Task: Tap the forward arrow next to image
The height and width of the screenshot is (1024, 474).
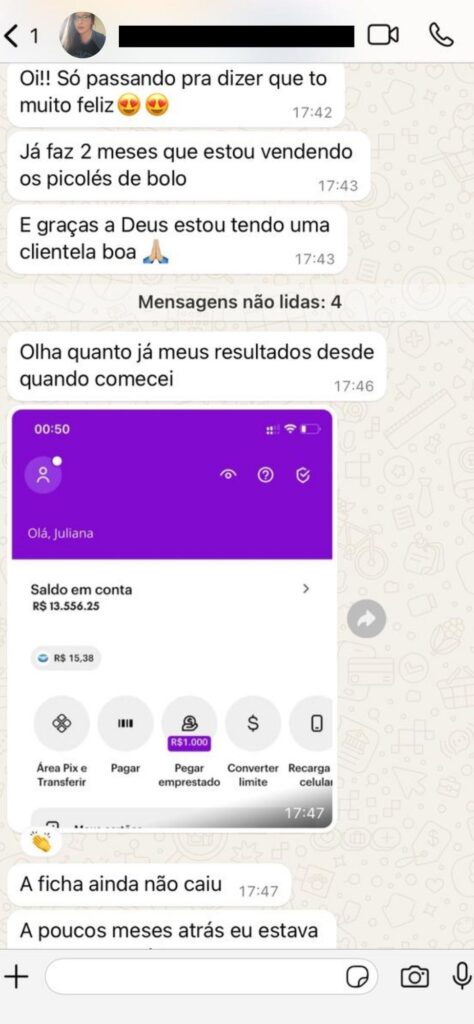Action: tap(366, 619)
